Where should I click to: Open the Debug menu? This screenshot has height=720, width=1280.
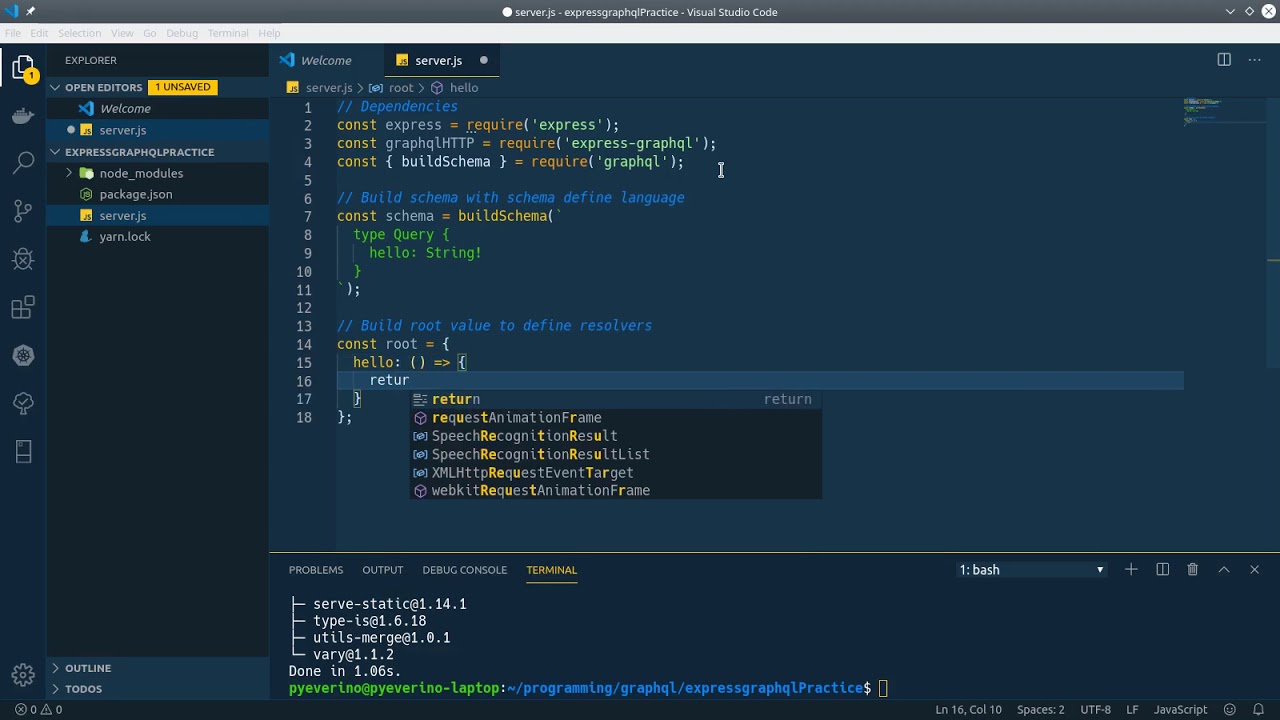pyautogui.click(x=182, y=33)
